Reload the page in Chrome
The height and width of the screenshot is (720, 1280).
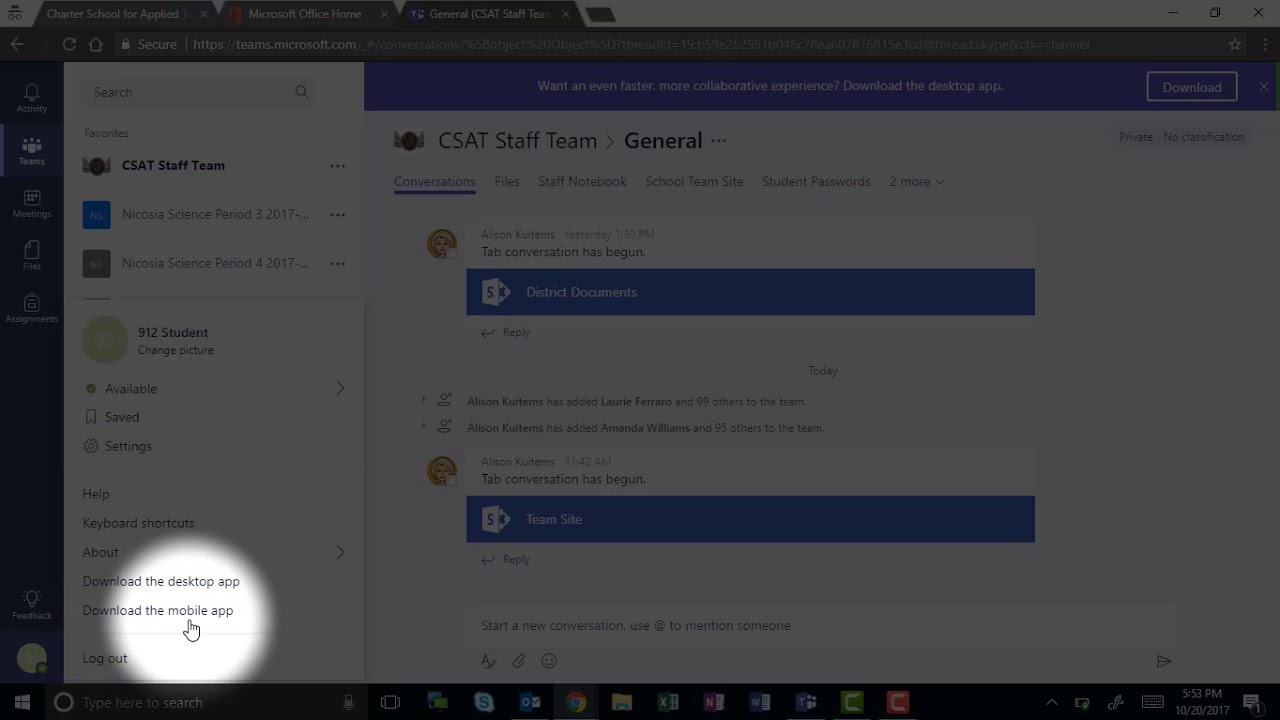(69, 44)
